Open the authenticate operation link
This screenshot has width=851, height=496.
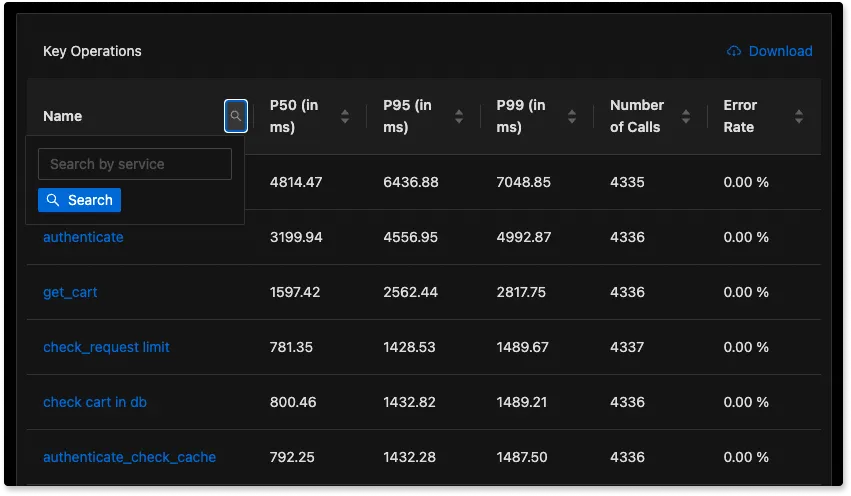83,237
